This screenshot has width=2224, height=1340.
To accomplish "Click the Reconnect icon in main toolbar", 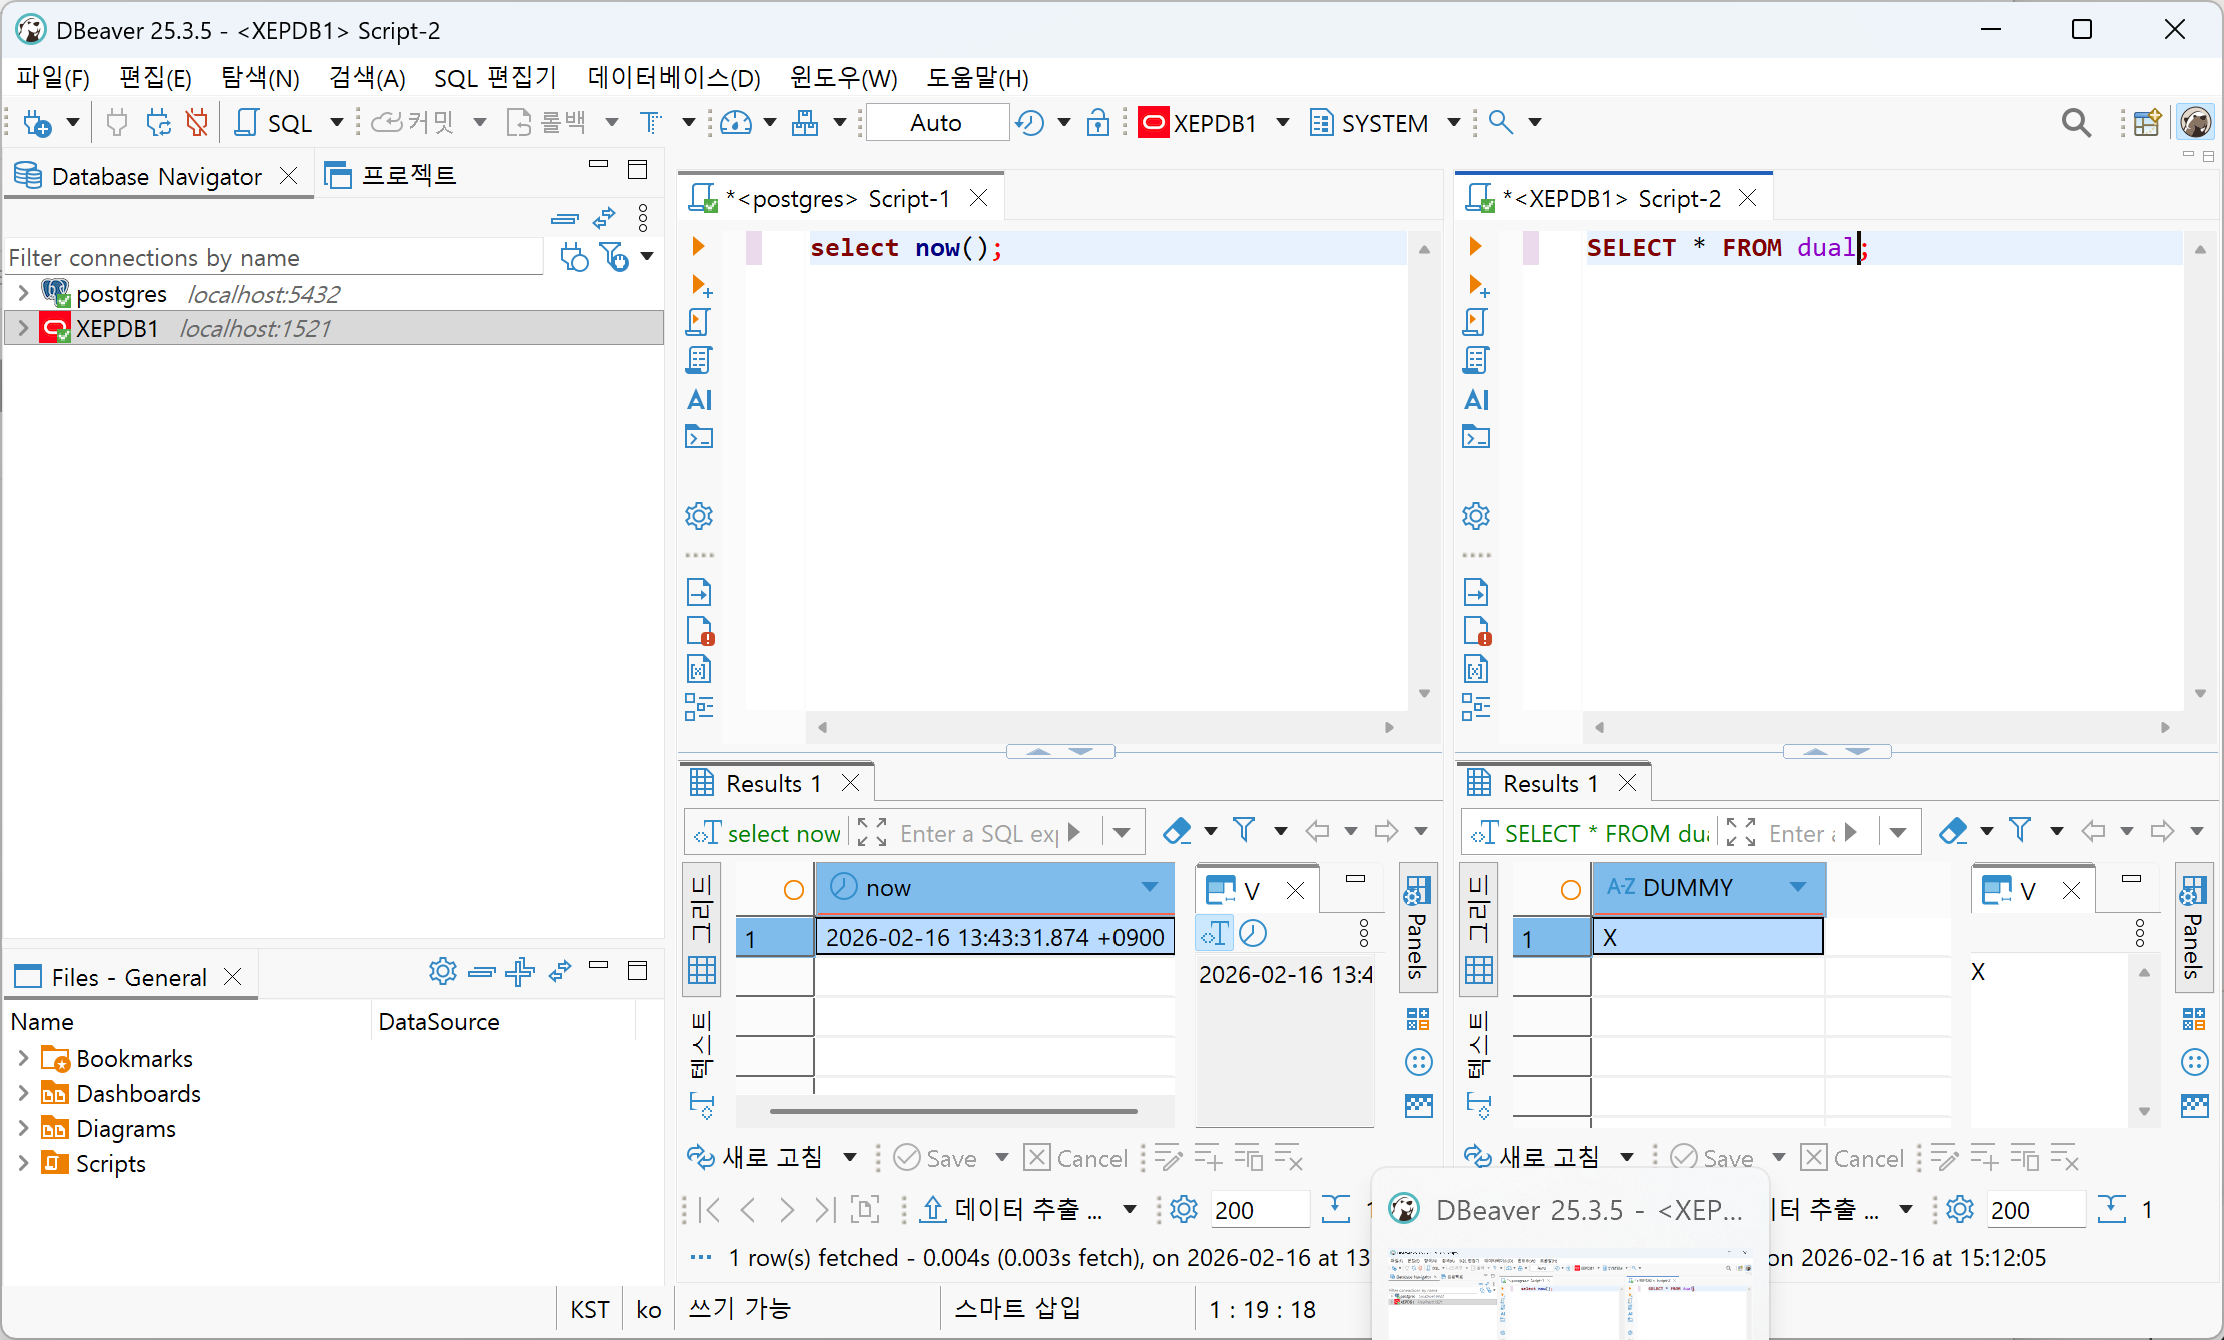I will point(158,123).
